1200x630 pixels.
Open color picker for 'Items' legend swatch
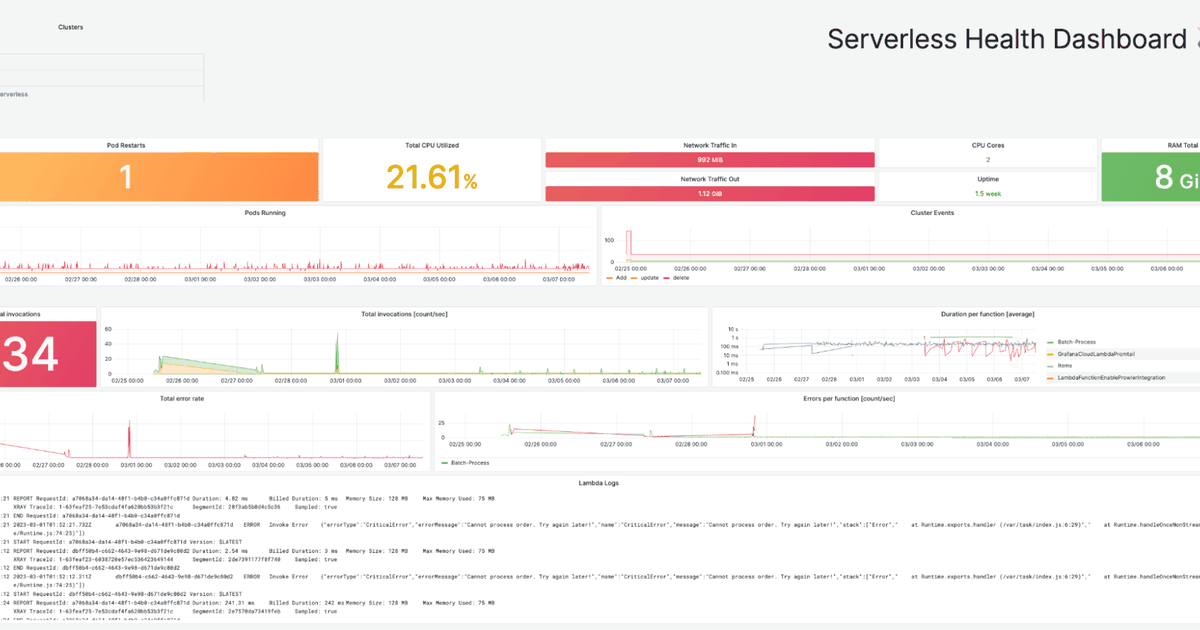(1050, 366)
